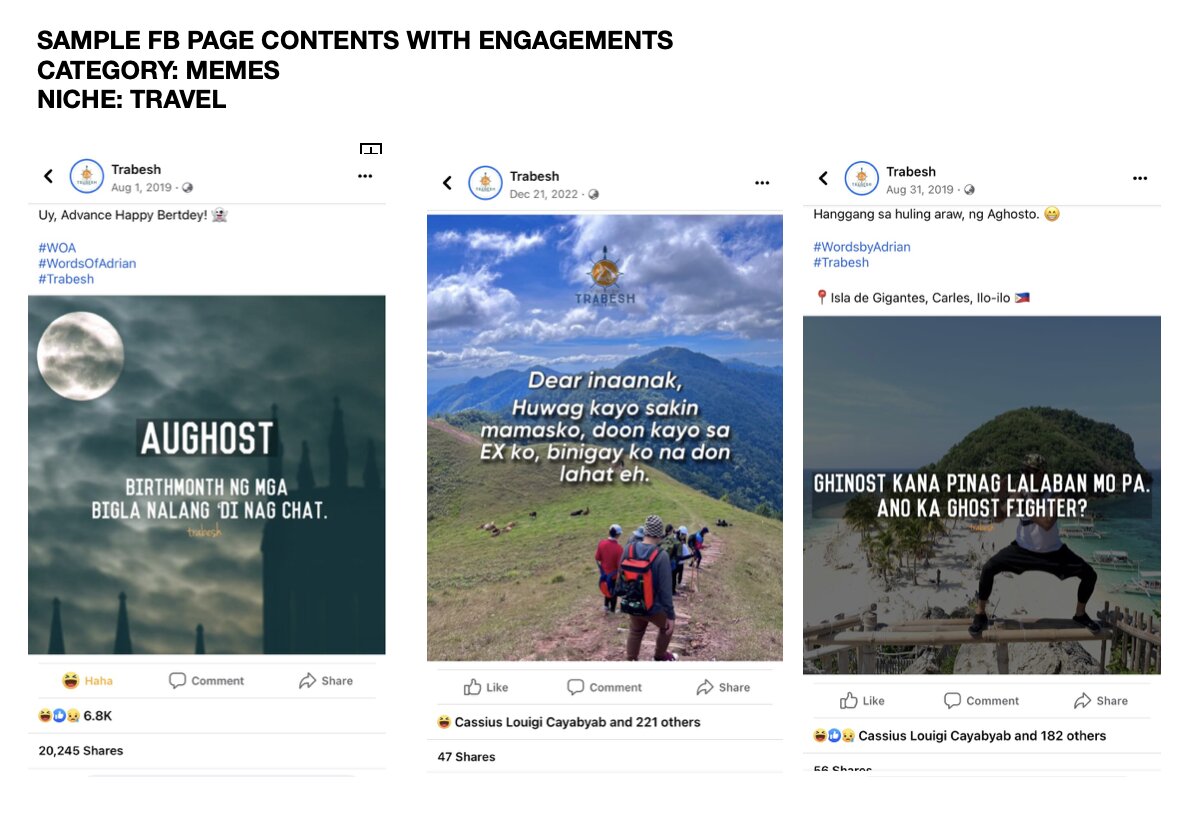The height and width of the screenshot is (813, 1188).
Task: Click the reaction emoji cluster beside 6.8K
Action: 59,715
